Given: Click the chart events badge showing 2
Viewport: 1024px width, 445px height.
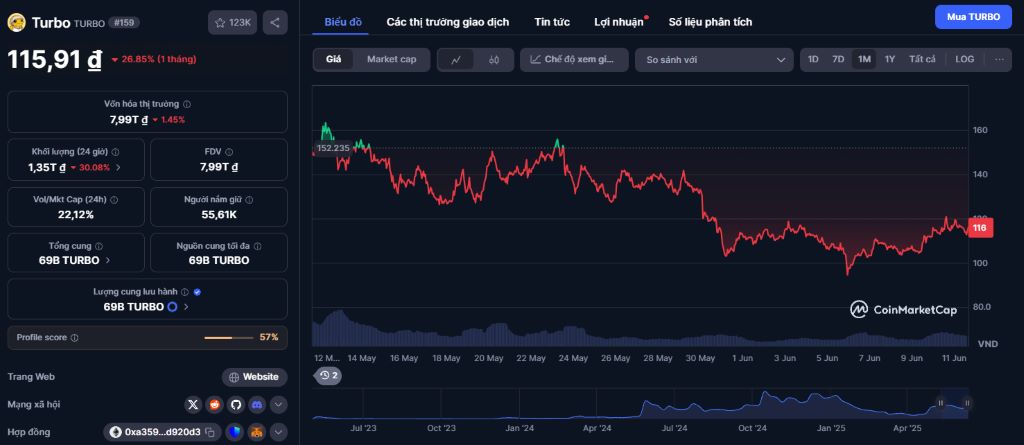Looking at the screenshot, I should point(329,375).
